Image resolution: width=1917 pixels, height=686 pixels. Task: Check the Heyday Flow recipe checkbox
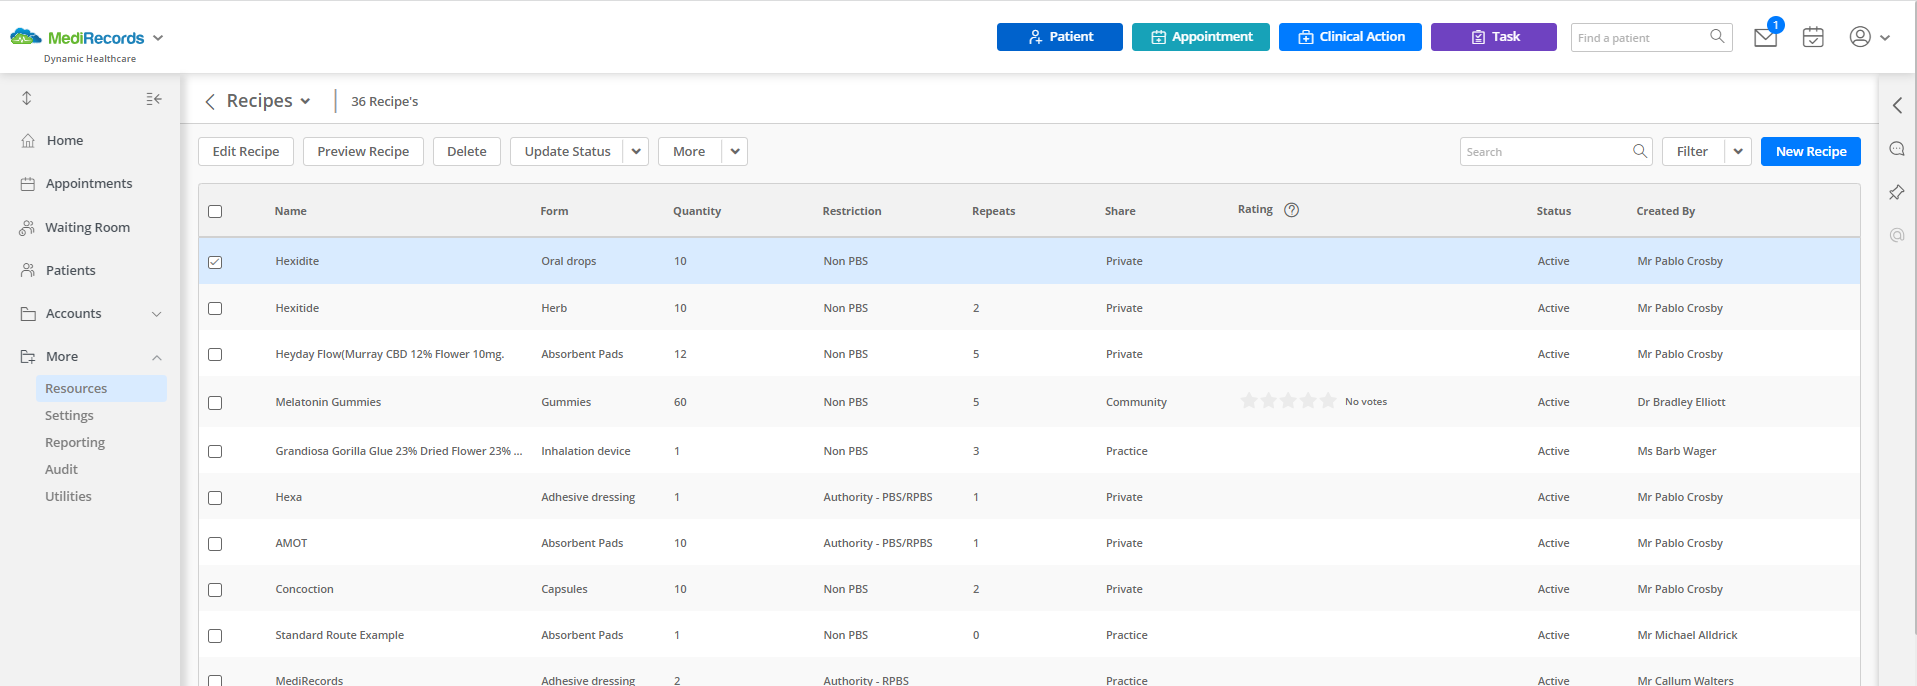pyautogui.click(x=215, y=354)
